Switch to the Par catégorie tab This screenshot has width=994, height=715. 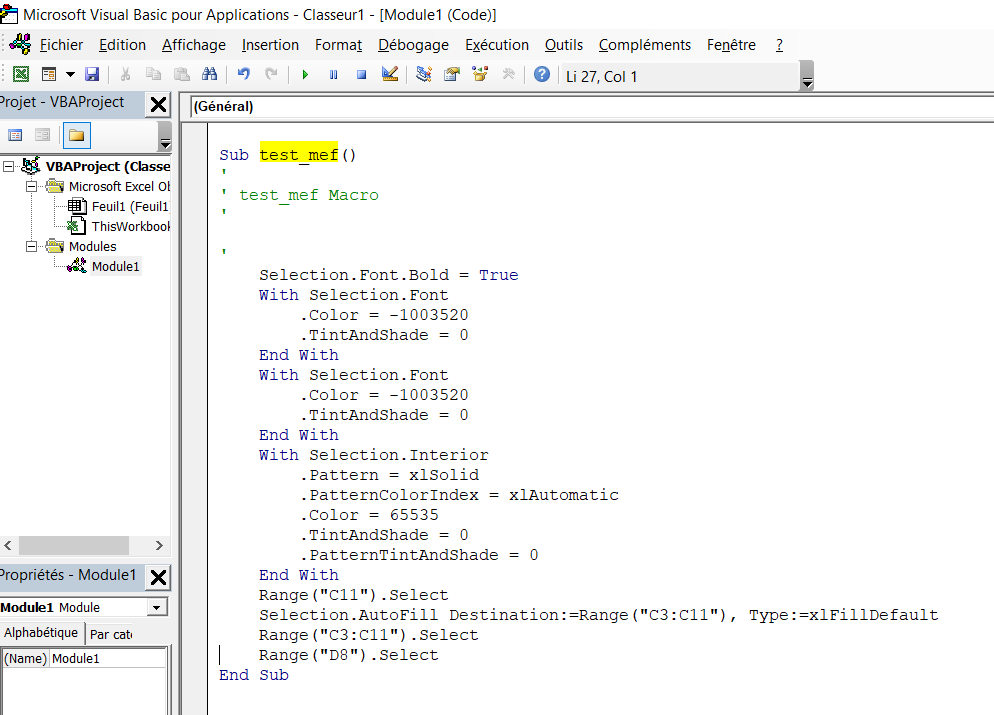pos(110,633)
